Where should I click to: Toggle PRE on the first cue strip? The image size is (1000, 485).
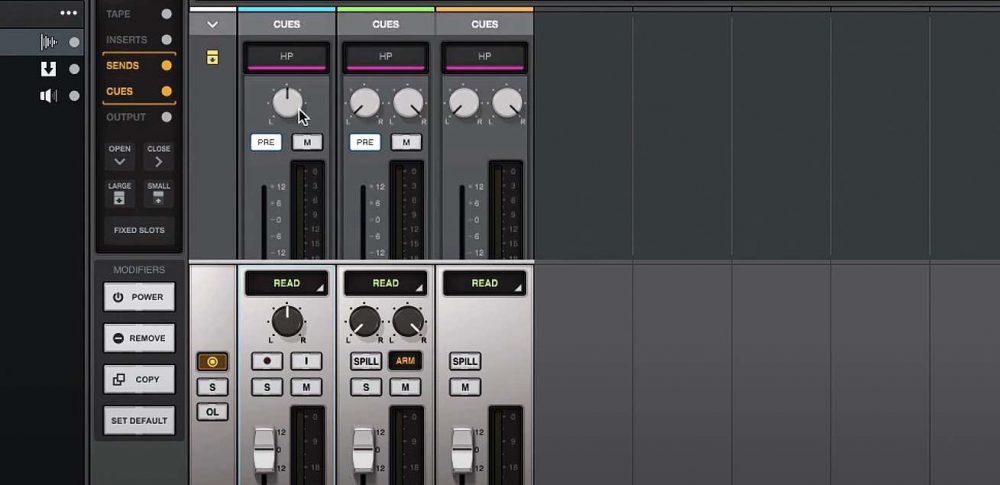pyautogui.click(x=266, y=142)
